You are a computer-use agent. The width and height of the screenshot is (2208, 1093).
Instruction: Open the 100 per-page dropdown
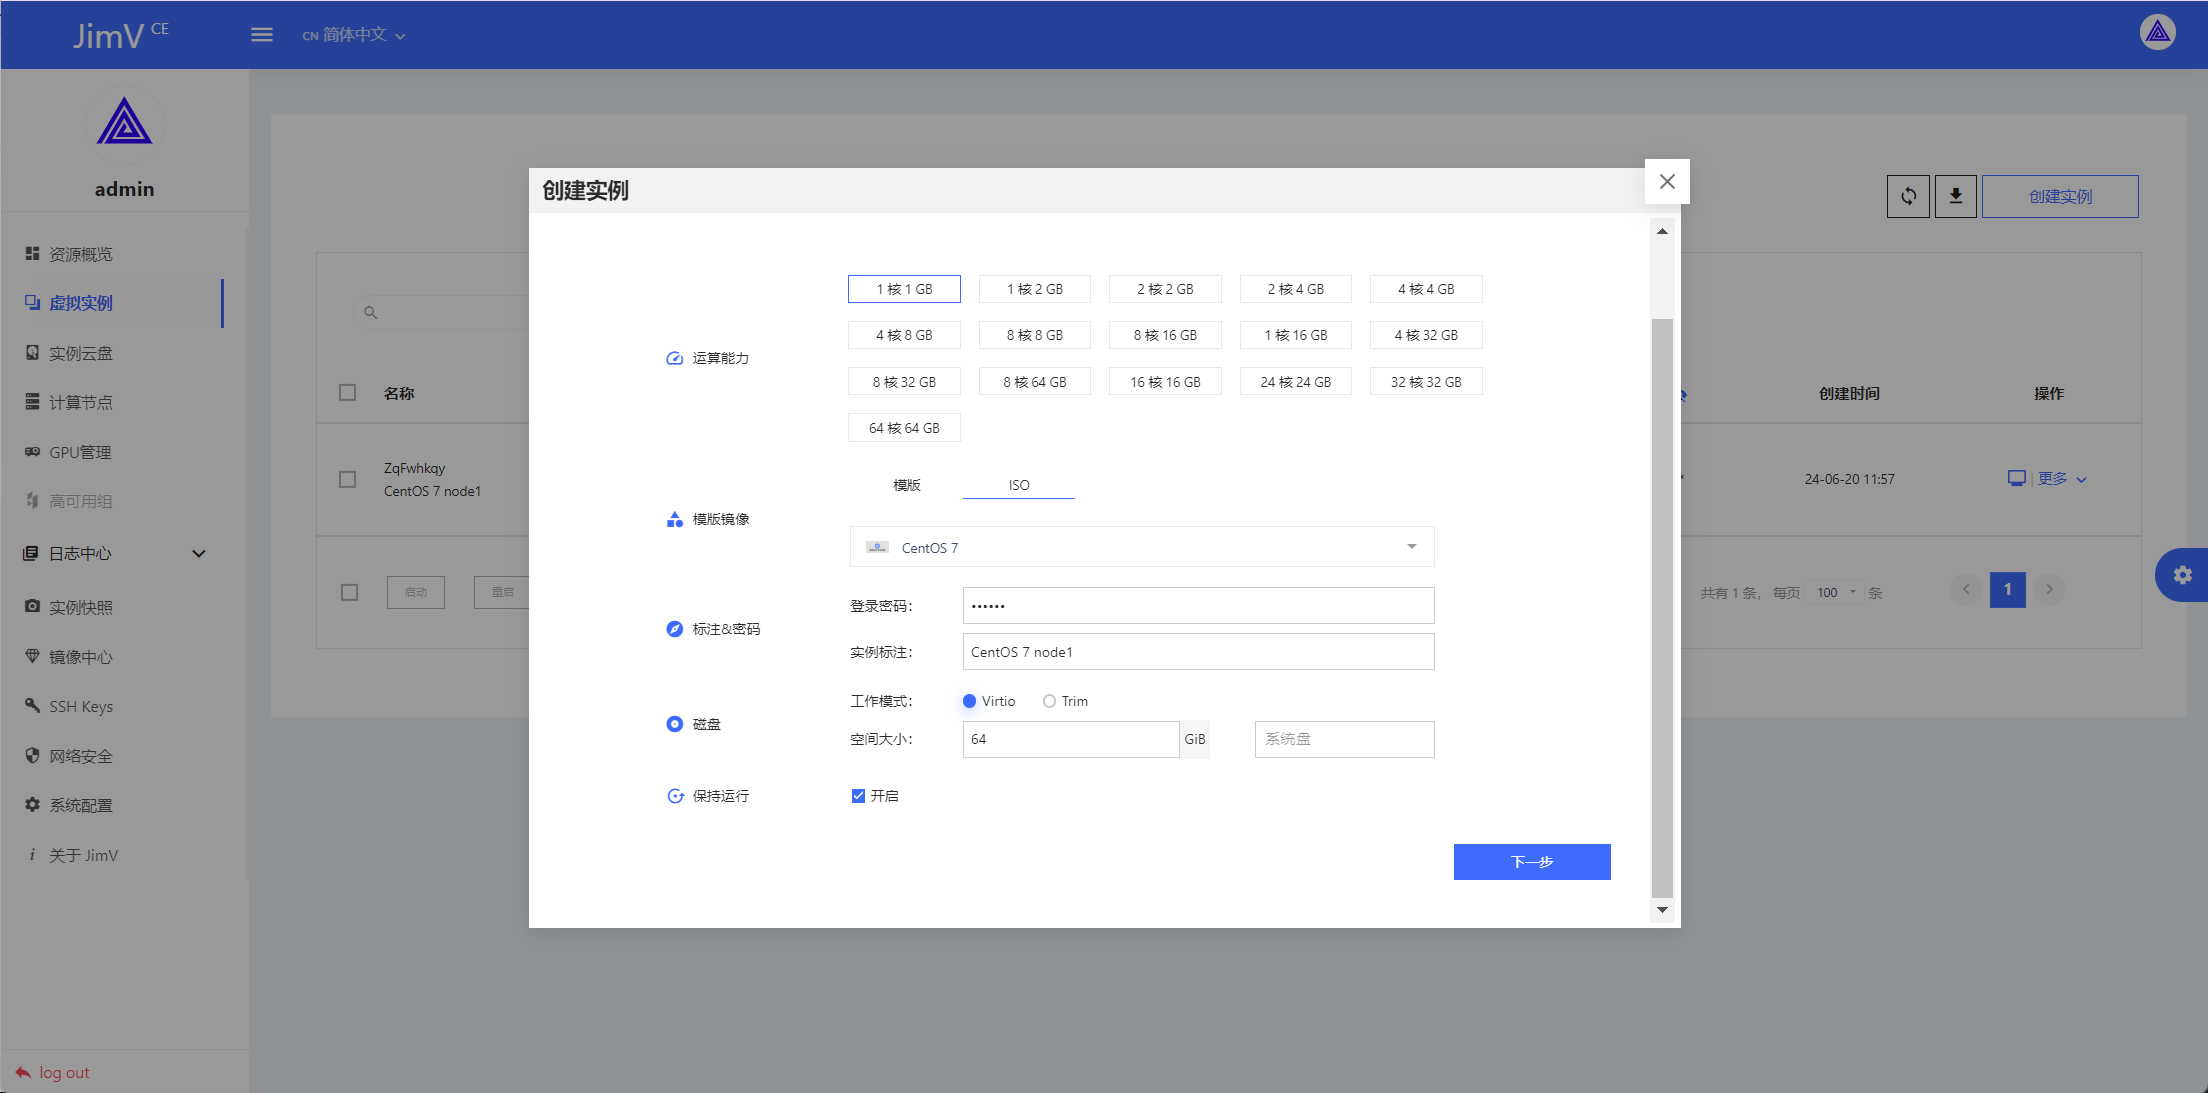point(1836,592)
